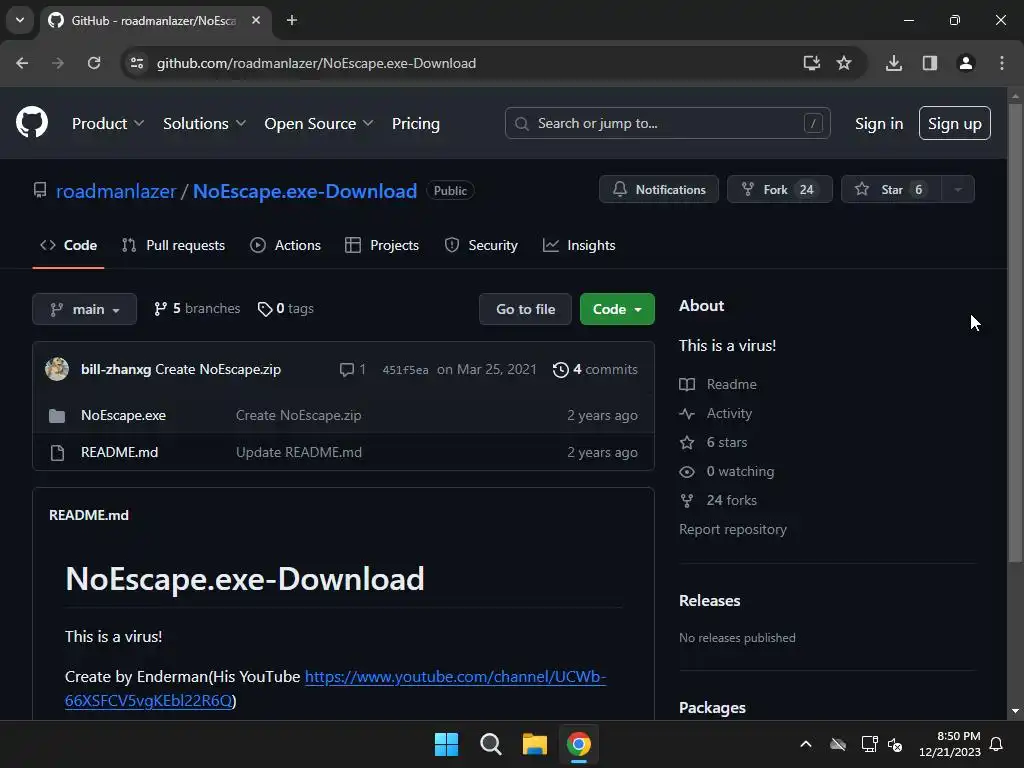This screenshot has width=1024, height=768.
Task: Open tab search dropdown arrow
Action: pyautogui.click(x=20, y=20)
